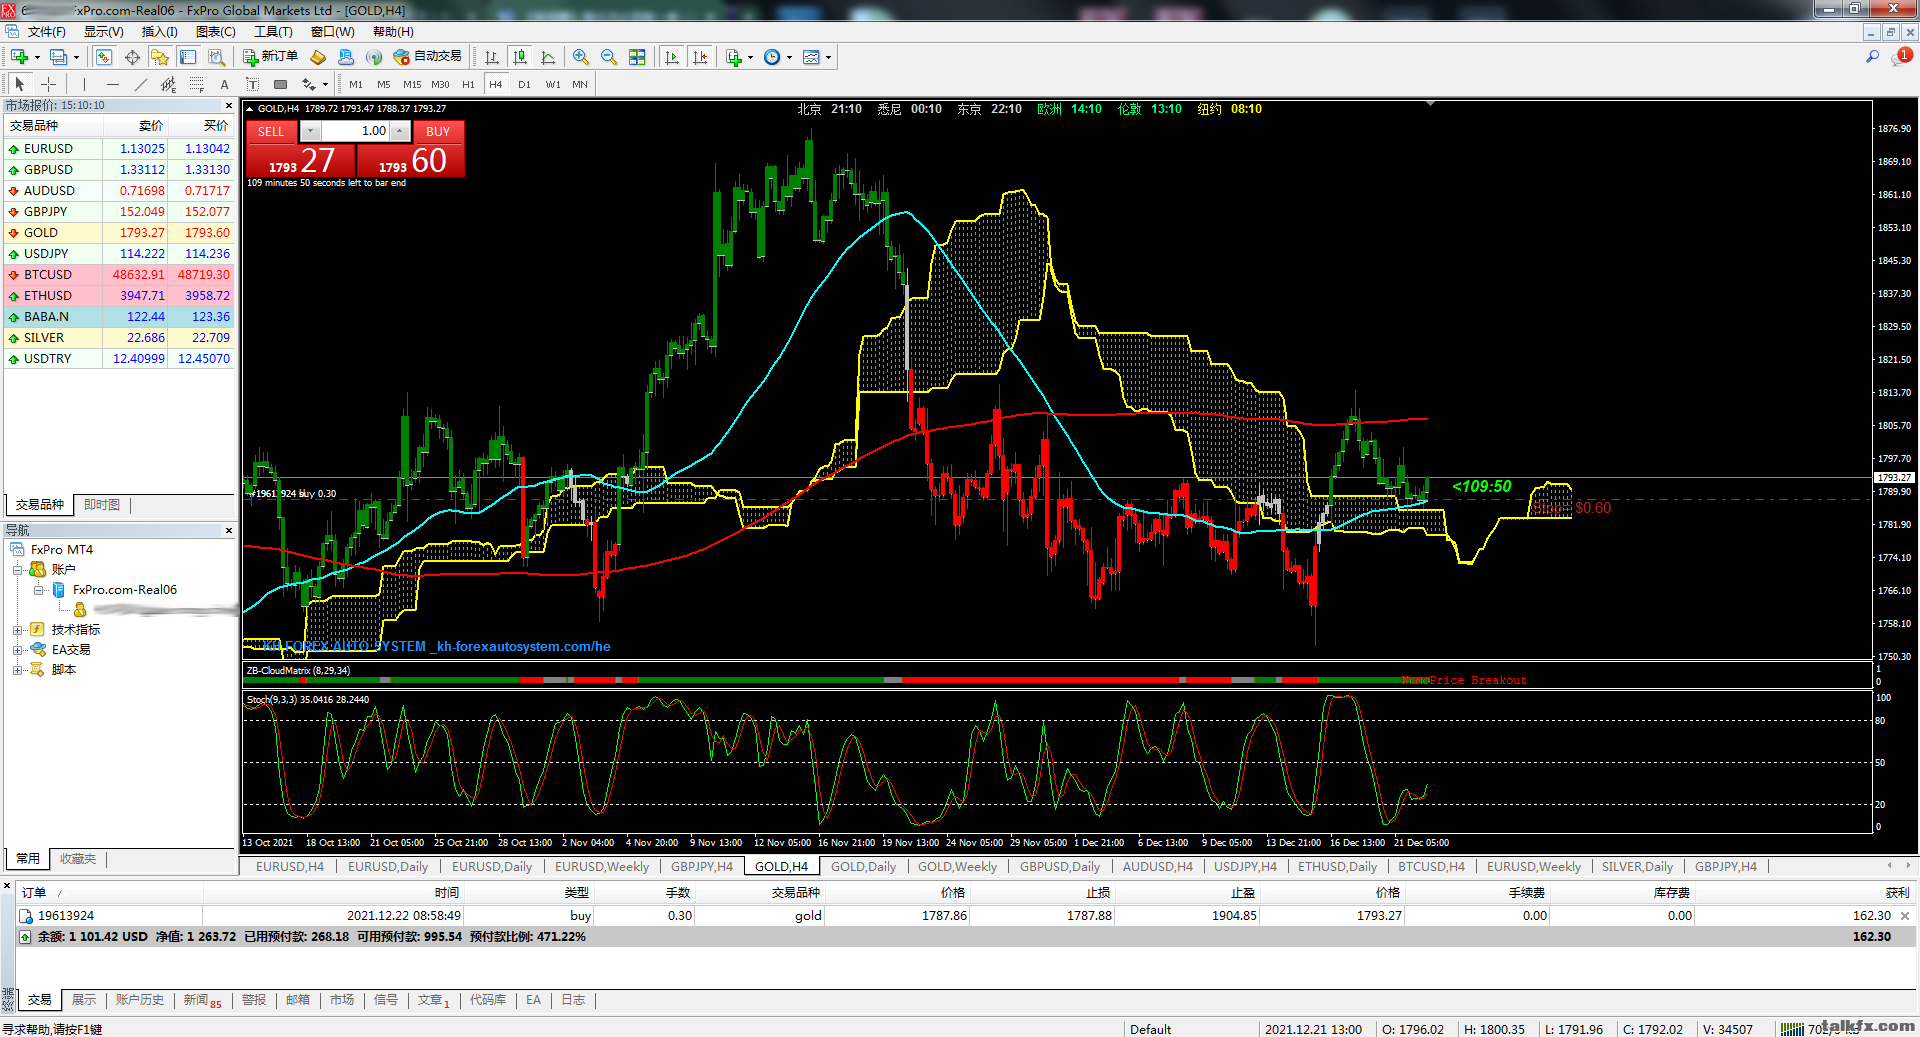This screenshot has height=1037, width=1920.
Task: Expand the 账户 tree node
Action: point(17,570)
